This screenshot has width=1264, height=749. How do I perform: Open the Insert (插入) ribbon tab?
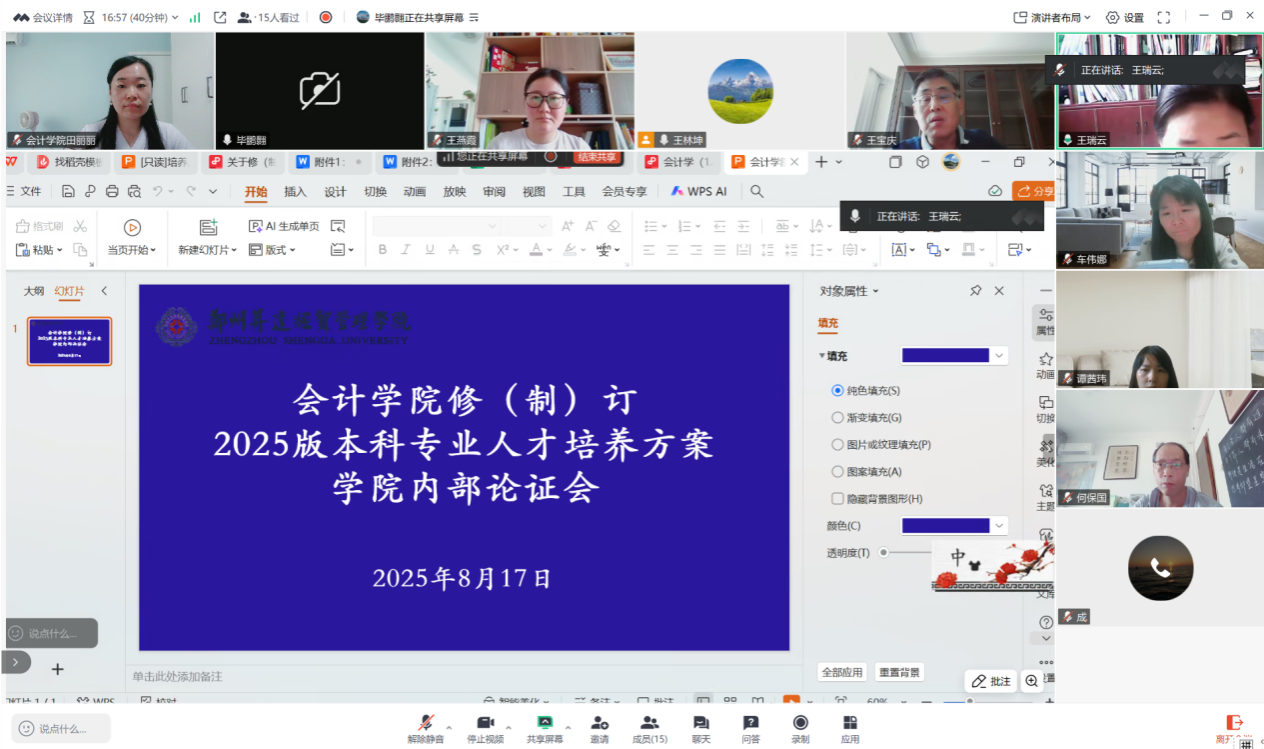click(295, 192)
